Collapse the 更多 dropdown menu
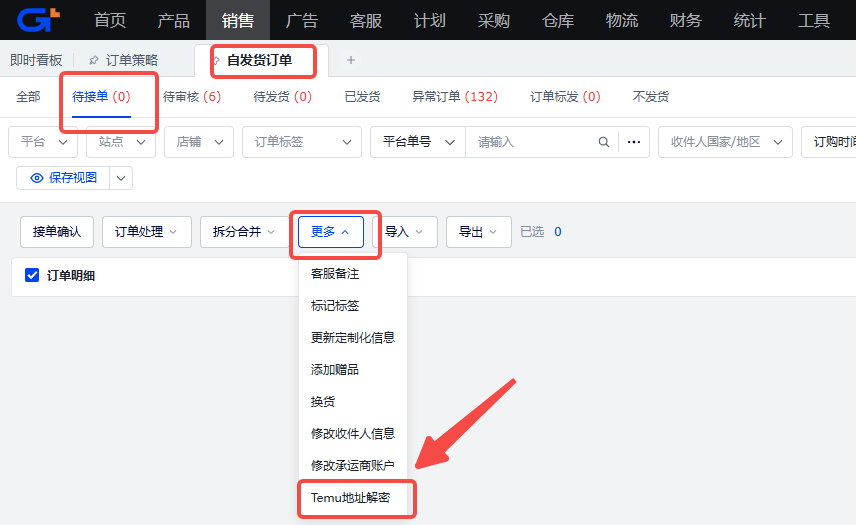The height and width of the screenshot is (525, 856). click(331, 232)
